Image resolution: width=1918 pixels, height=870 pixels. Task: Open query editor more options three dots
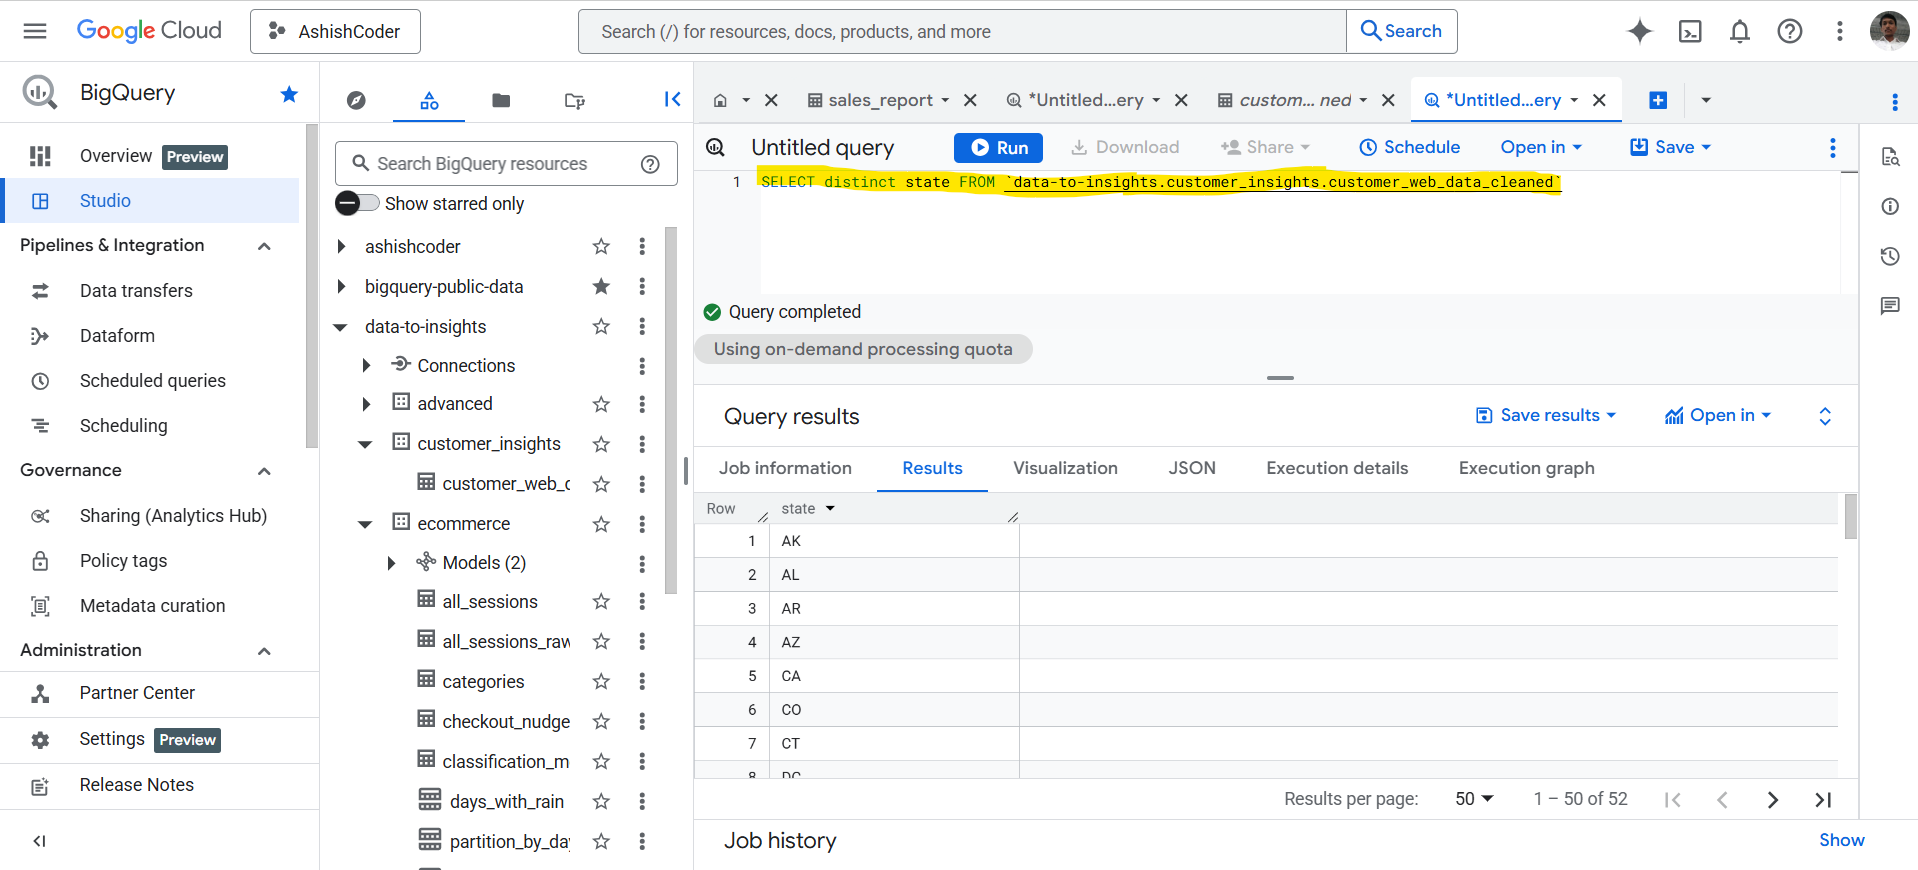(1832, 148)
